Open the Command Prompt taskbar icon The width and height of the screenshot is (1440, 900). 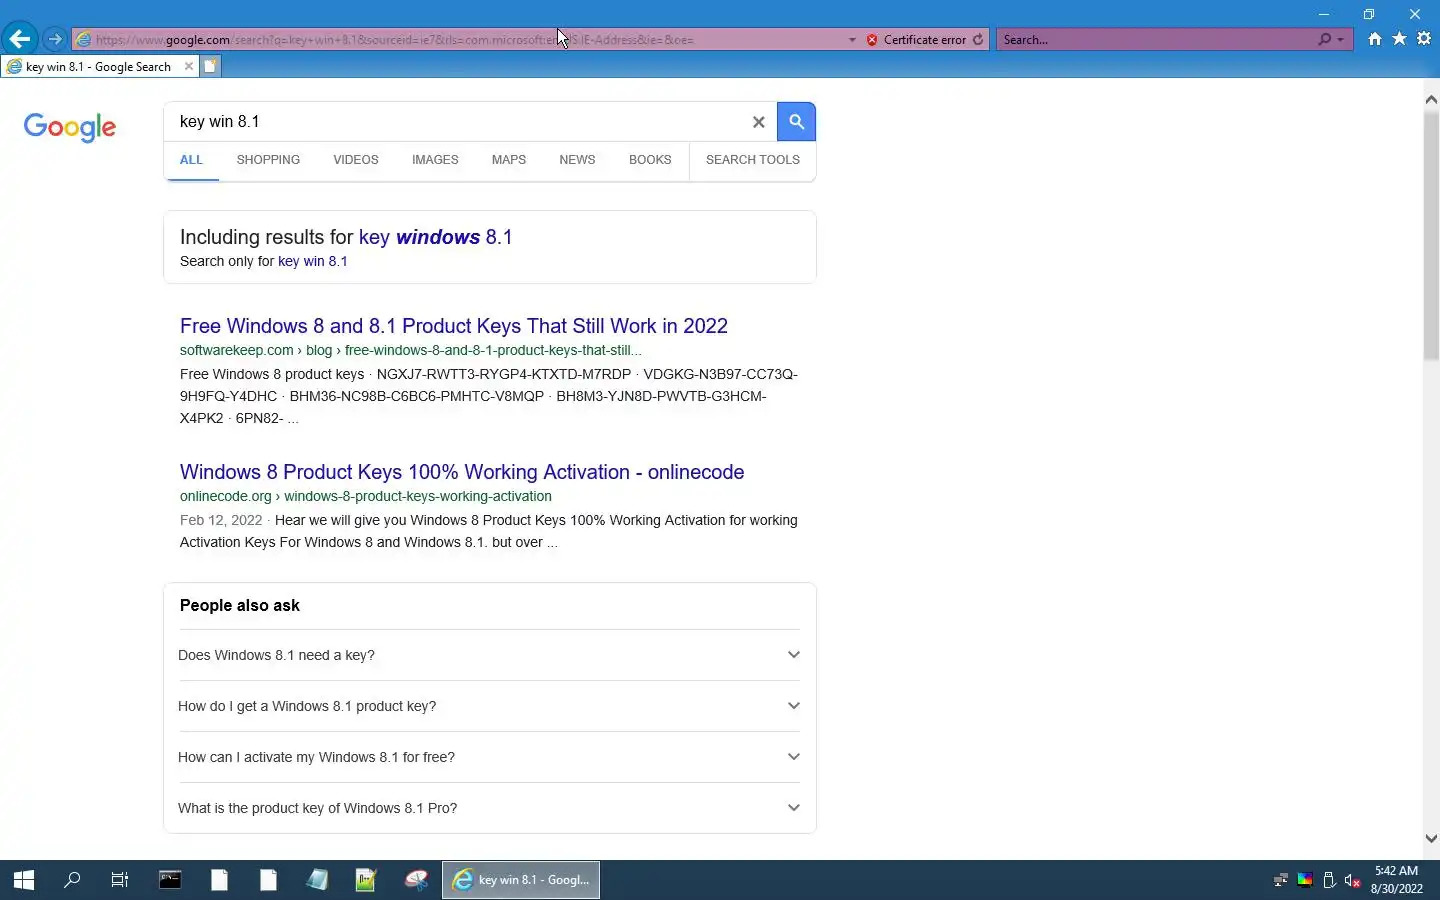(x=170, y=880)
